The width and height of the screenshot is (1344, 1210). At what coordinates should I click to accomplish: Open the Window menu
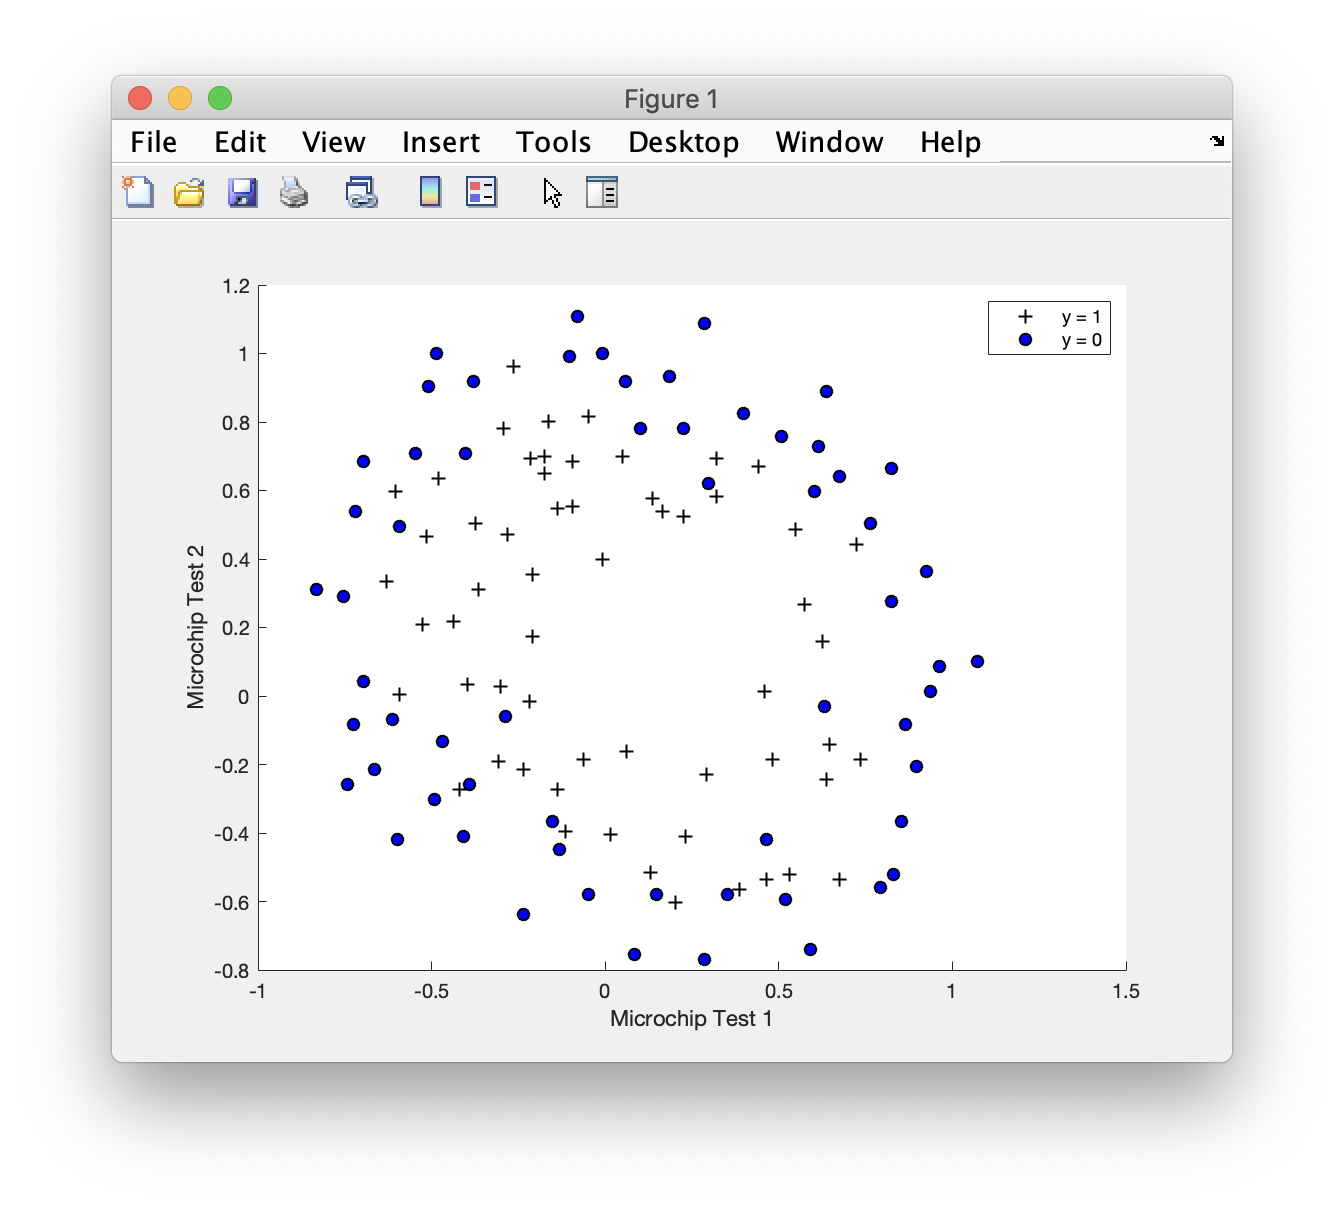click(x=830, y=142)
